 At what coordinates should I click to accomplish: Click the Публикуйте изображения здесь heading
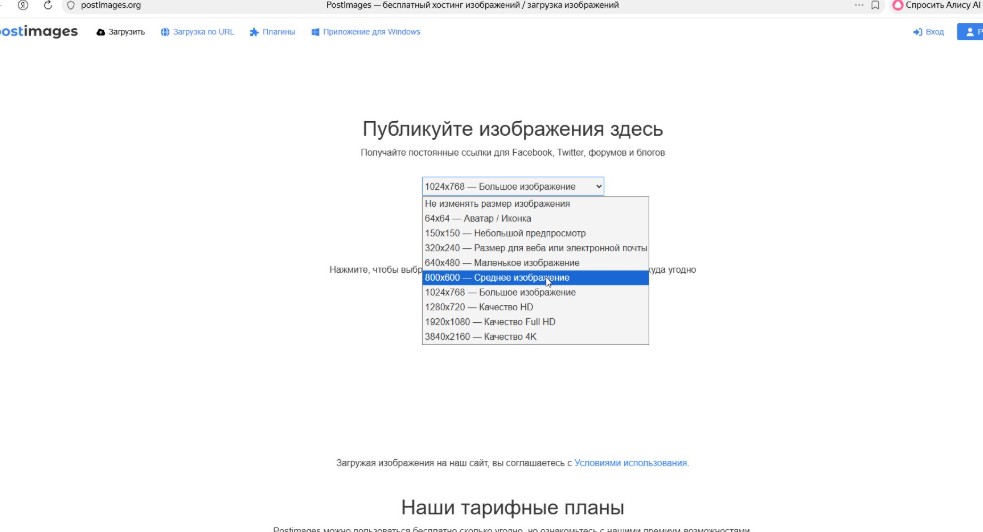point(513,129)
